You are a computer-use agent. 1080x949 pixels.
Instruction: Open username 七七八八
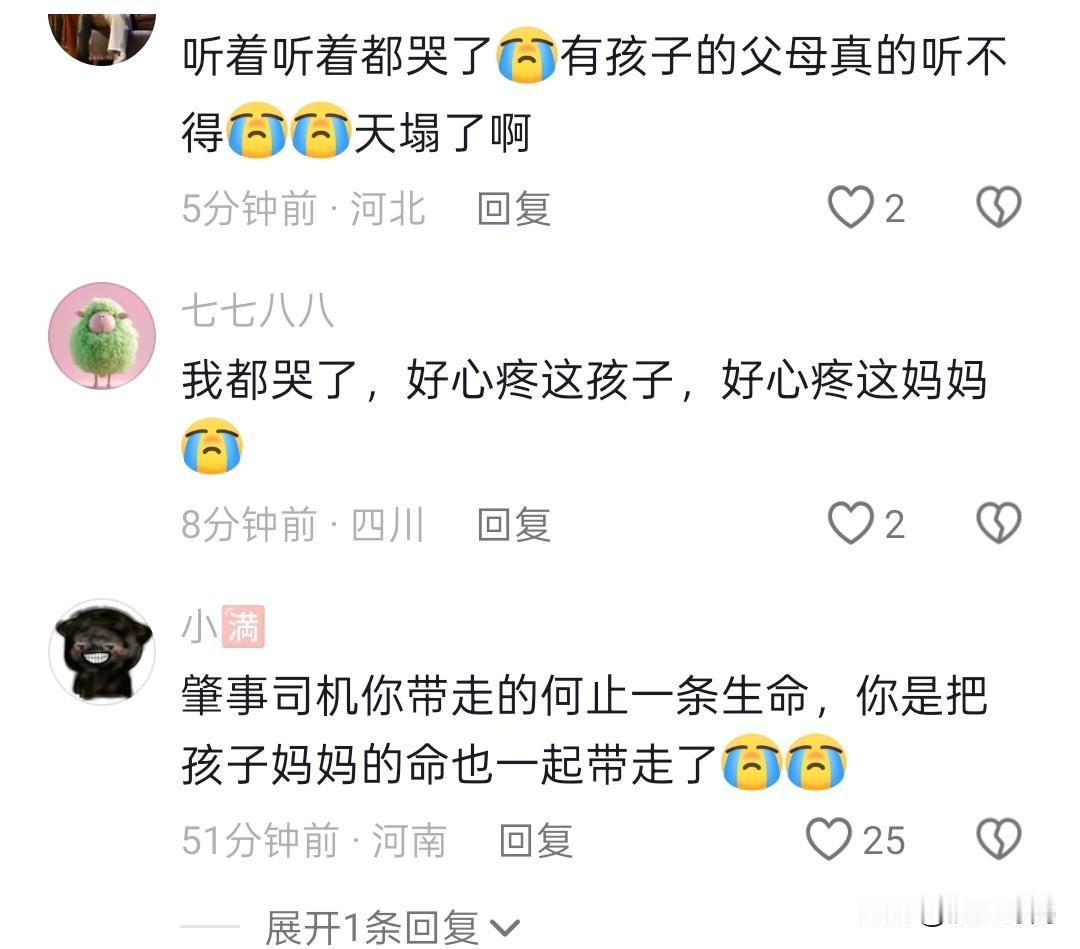tap(258, 311)
